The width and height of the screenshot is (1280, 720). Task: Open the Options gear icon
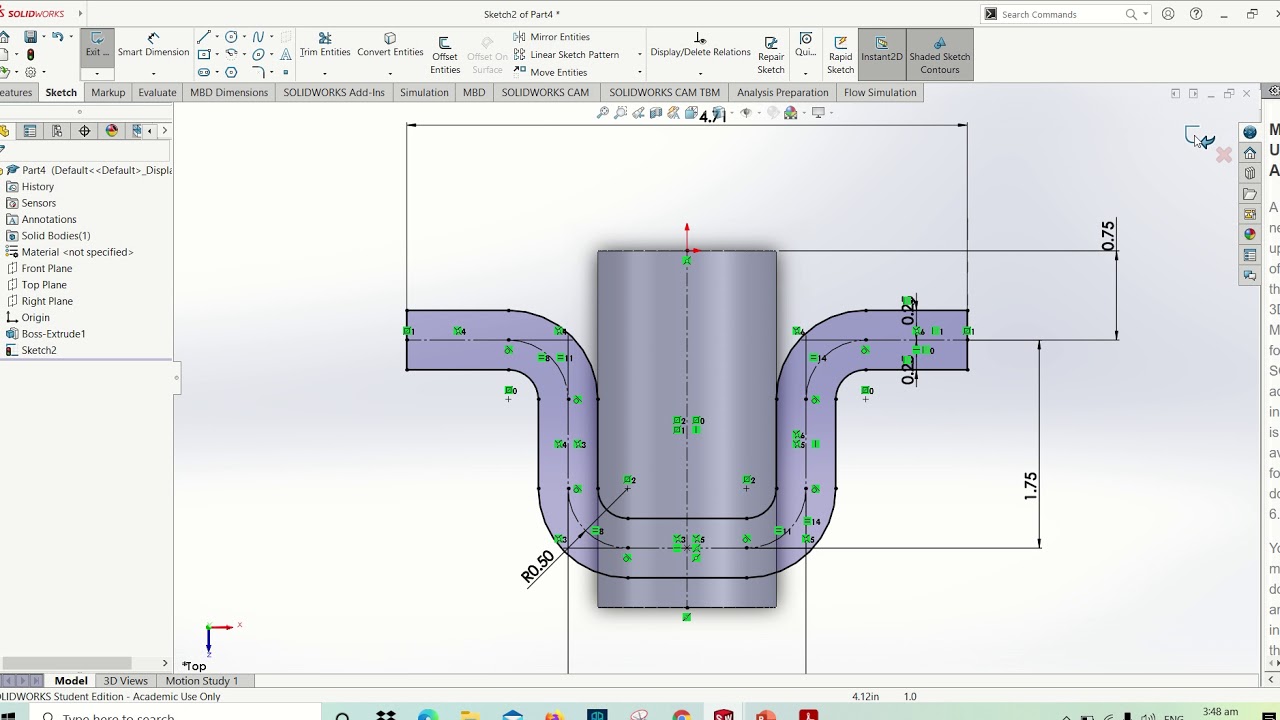point(30,72)
